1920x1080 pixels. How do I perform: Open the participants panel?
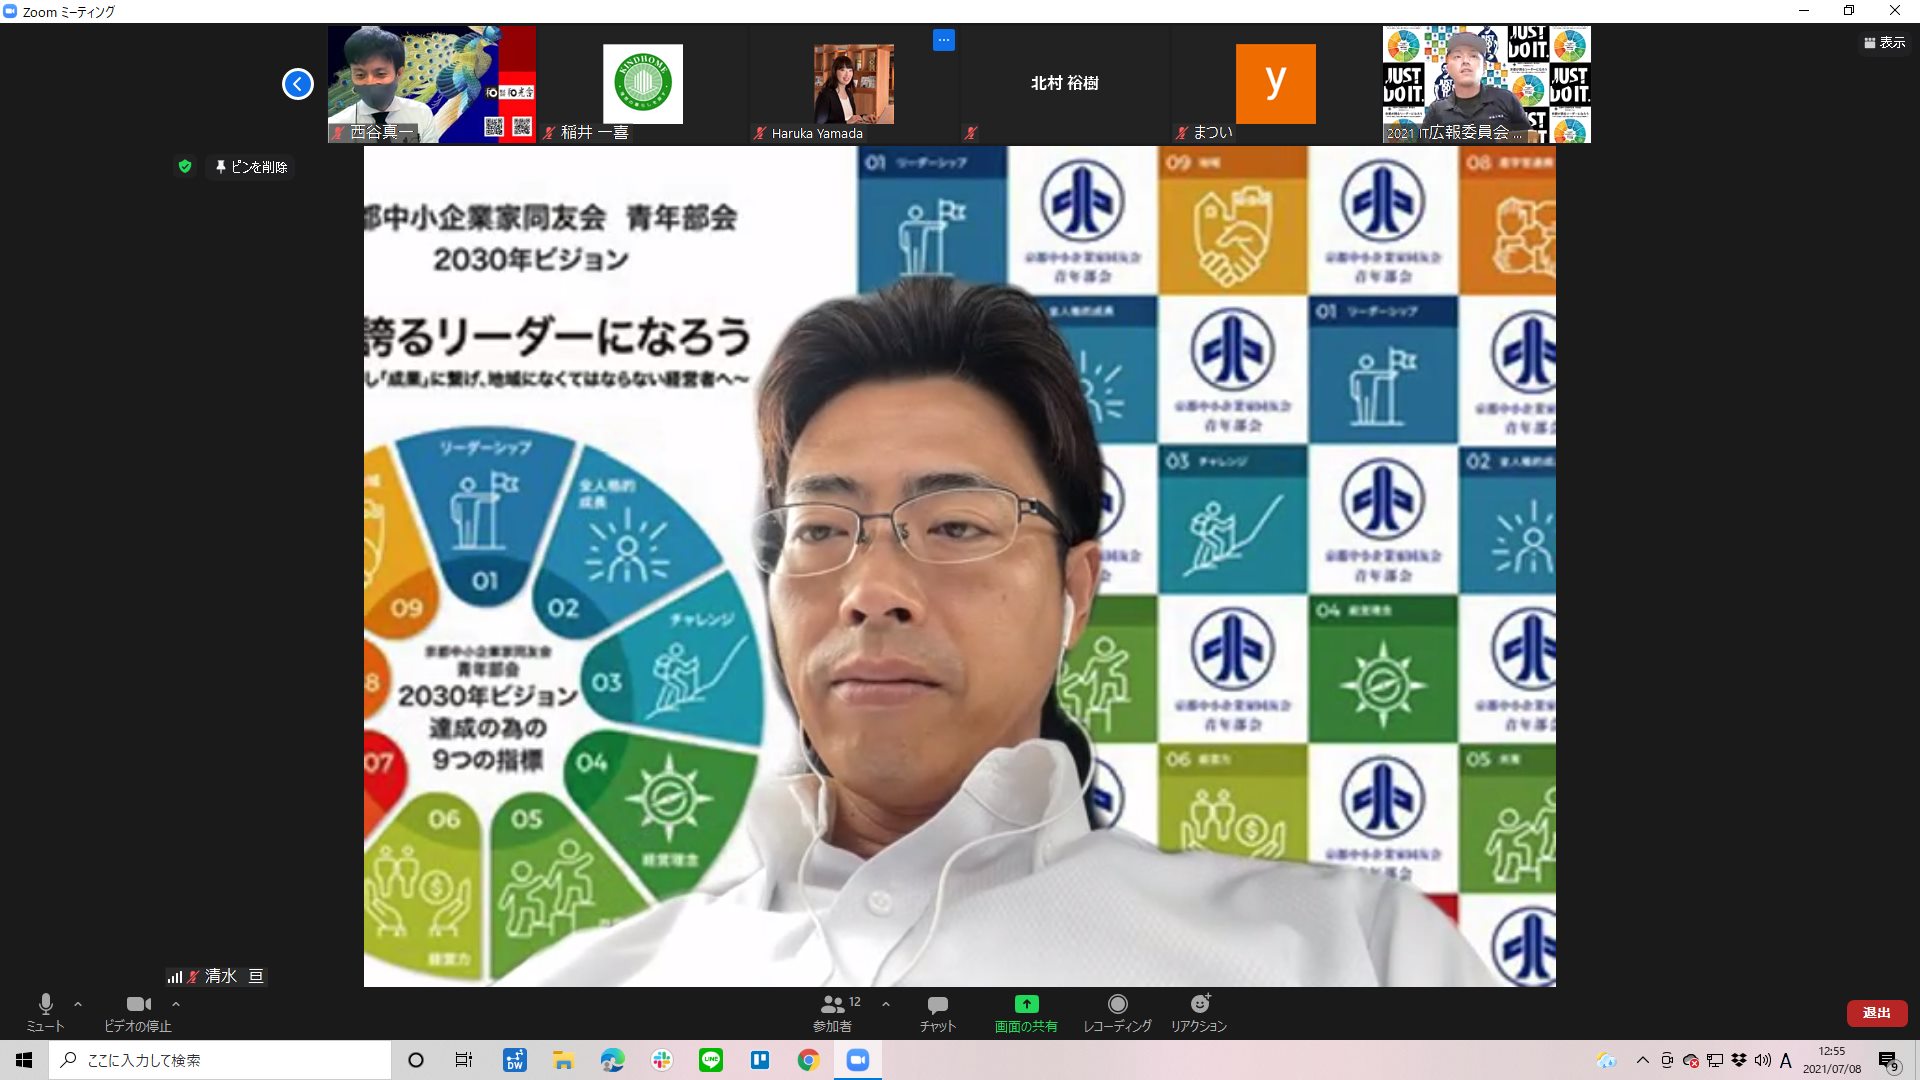833,1012
